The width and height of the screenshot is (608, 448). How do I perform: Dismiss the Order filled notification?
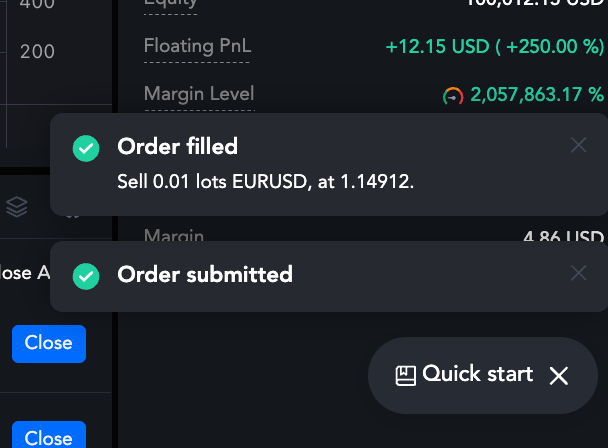(578, 145)
